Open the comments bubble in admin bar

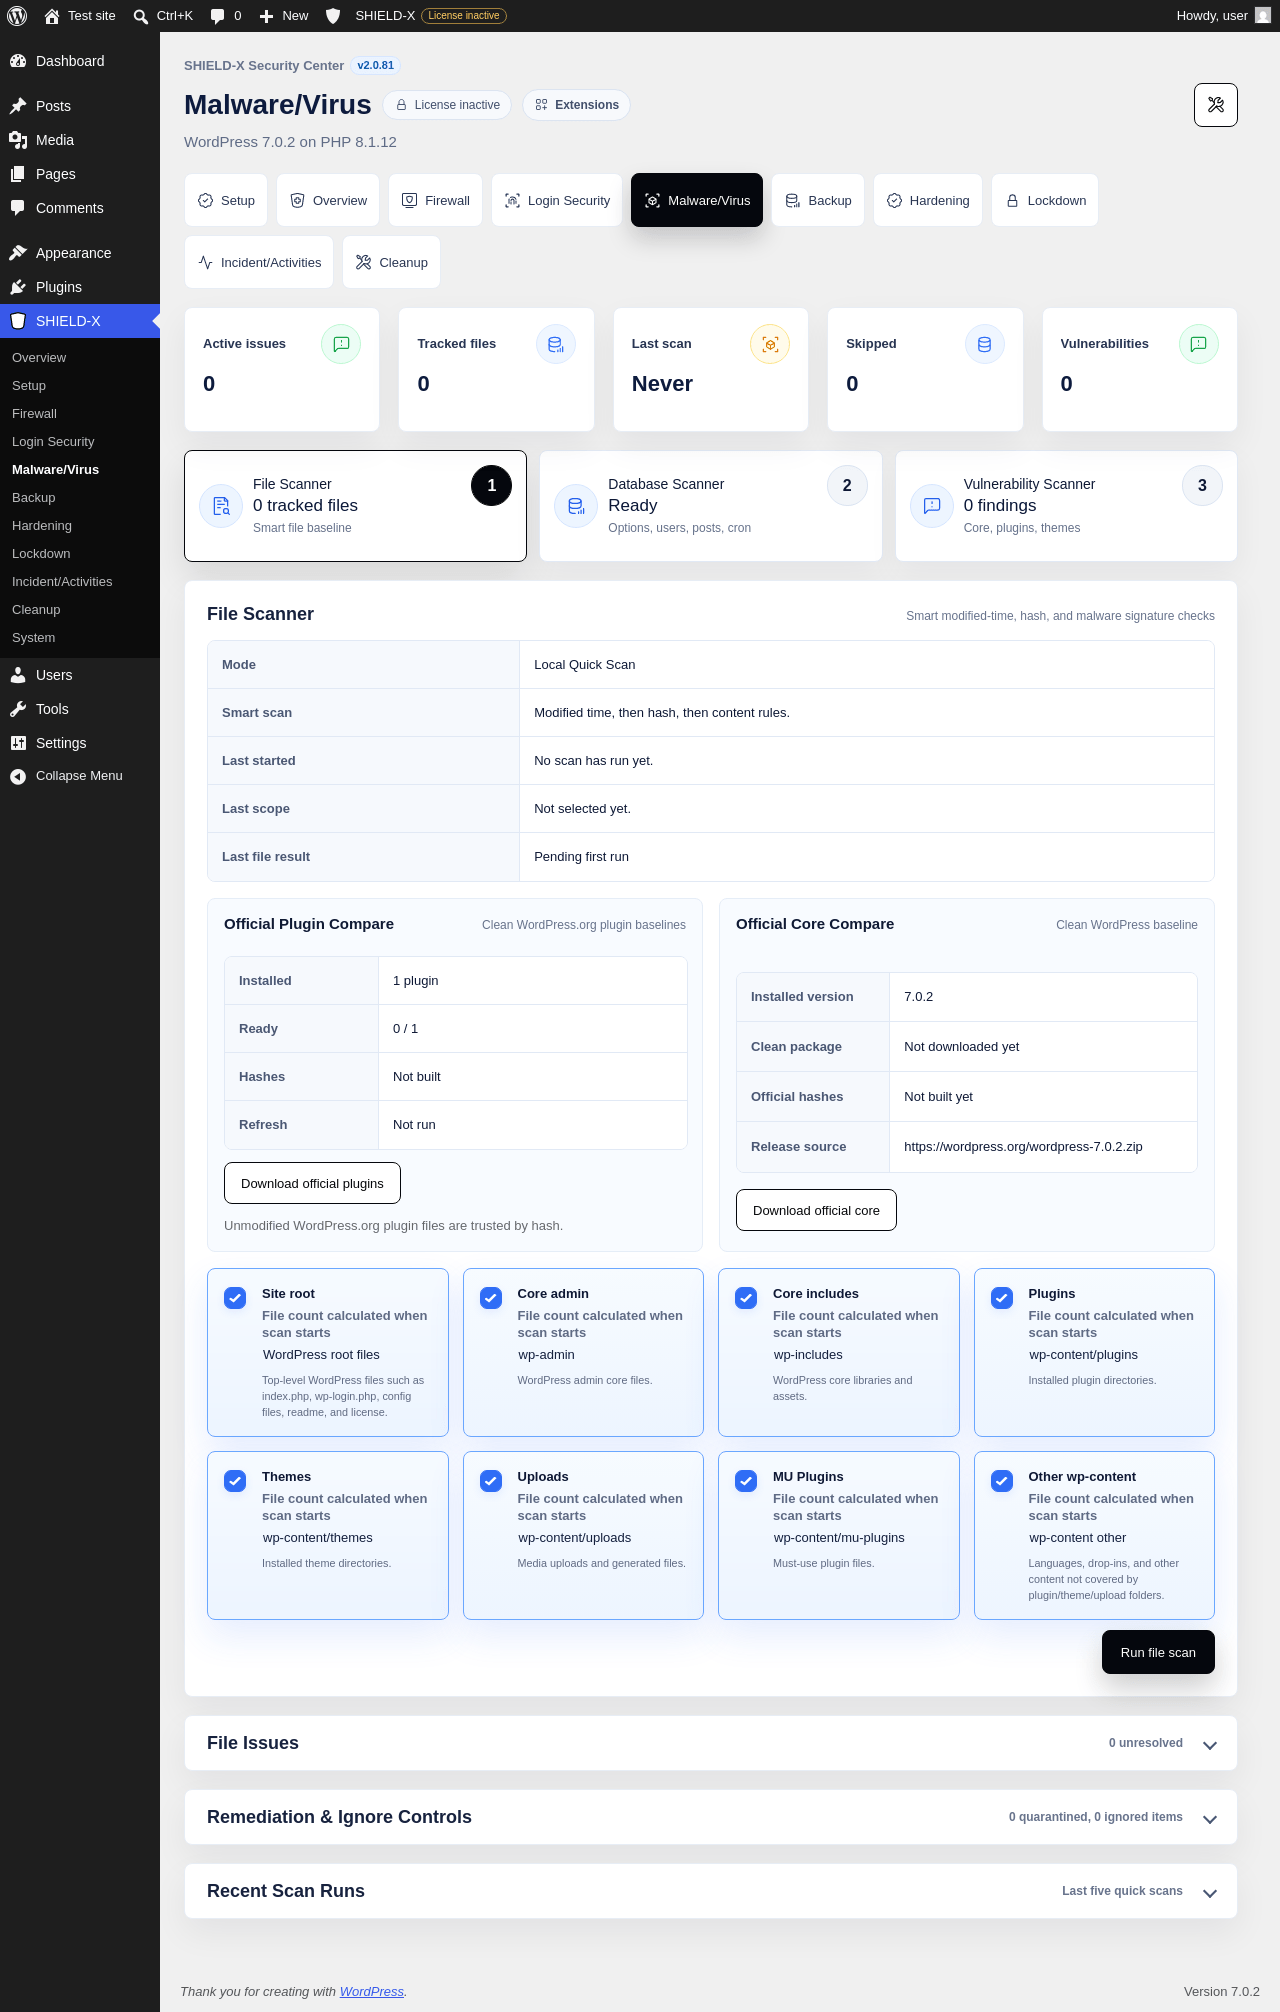coord(218,16)
